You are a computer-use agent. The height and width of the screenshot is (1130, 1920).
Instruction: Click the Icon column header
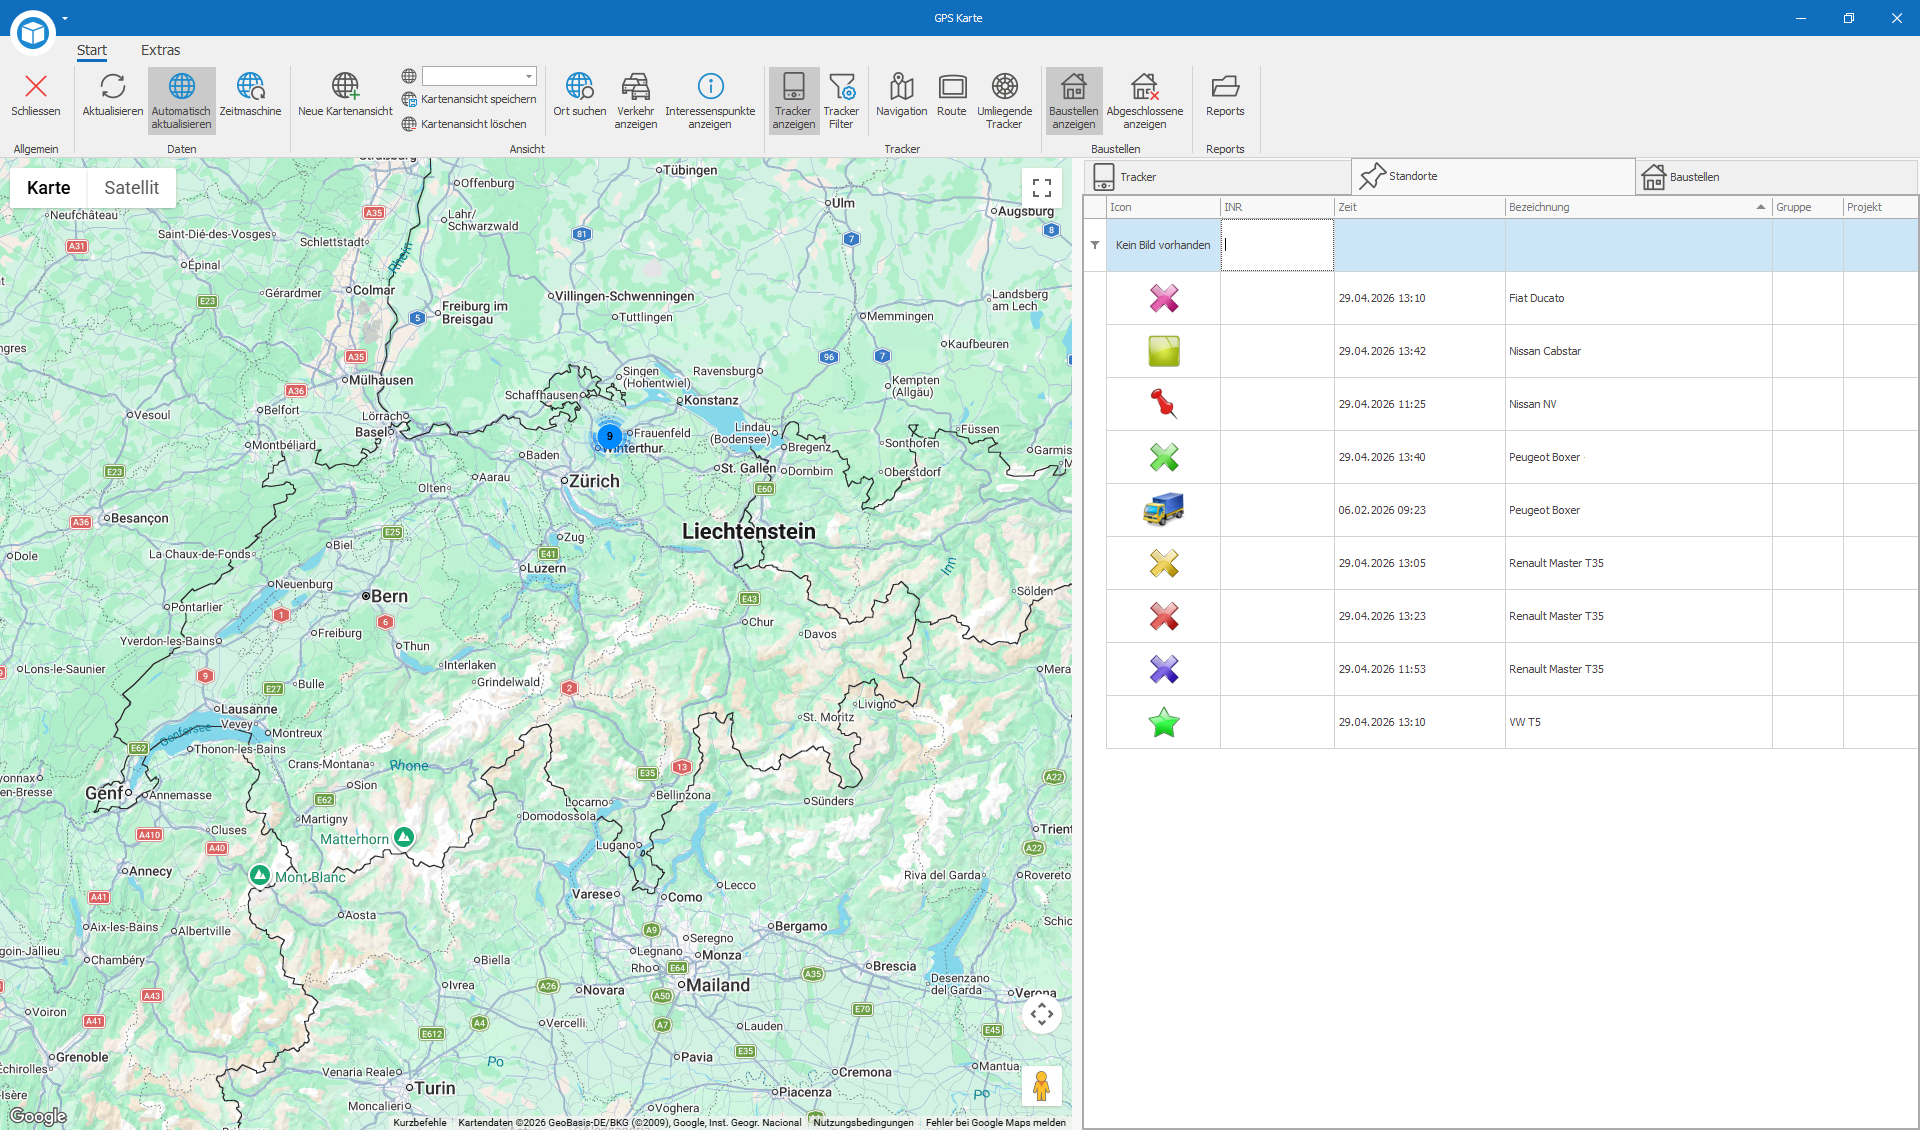1163,207
